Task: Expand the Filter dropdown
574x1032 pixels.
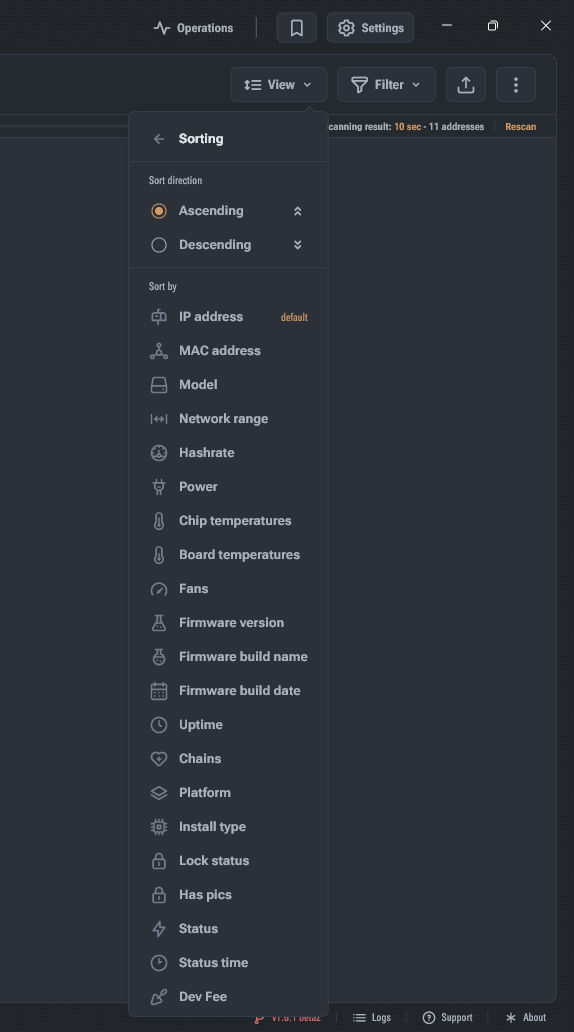Action: point(386,84)
